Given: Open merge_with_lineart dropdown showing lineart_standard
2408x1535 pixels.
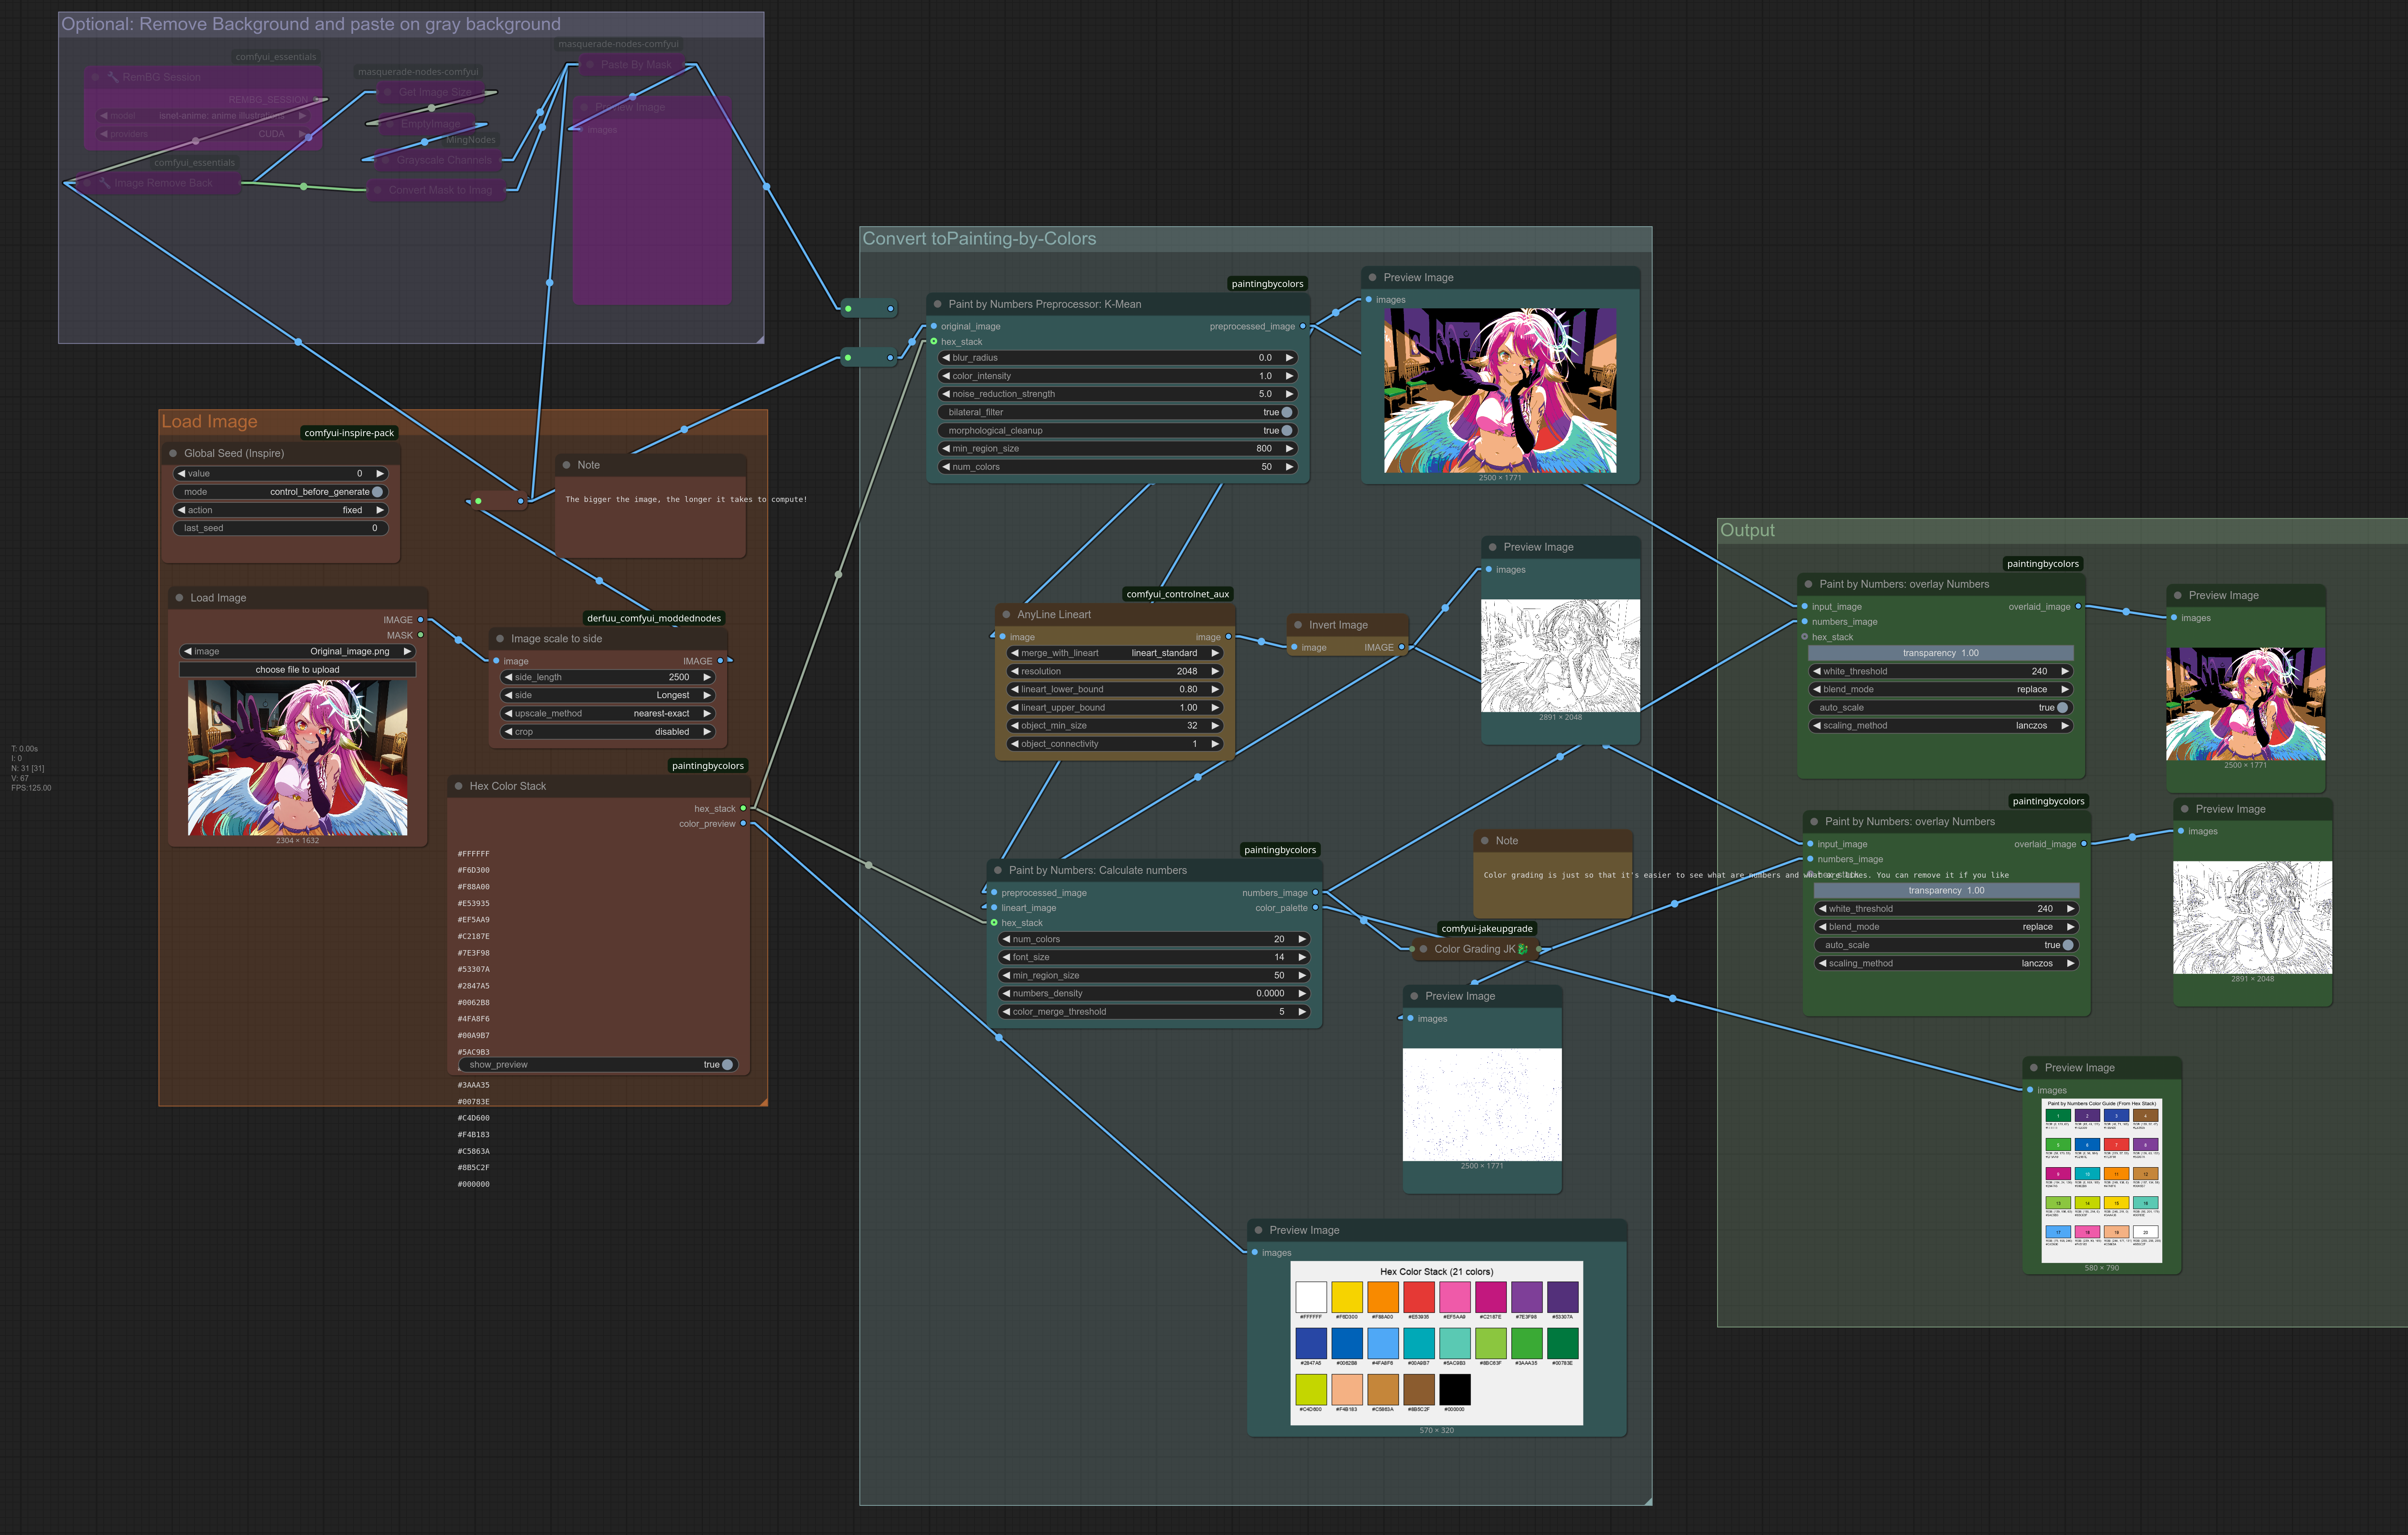Looking at the screenshot, I should coord(1115,653).
